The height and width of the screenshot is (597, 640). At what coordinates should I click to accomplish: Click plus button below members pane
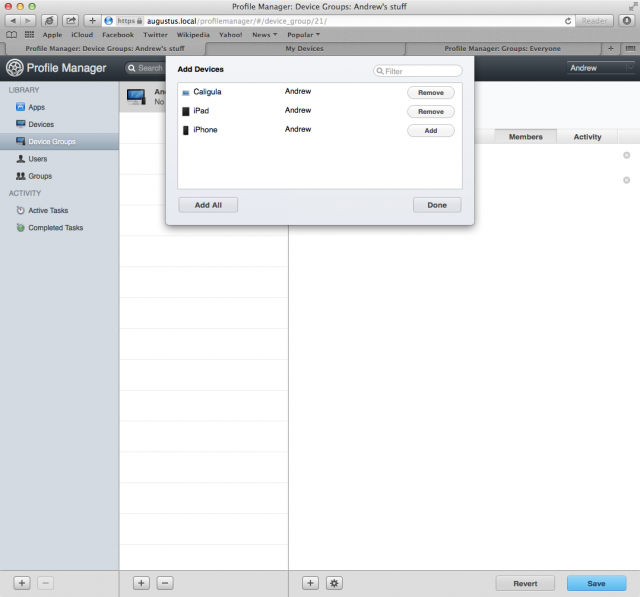click(x=310, y=583)
